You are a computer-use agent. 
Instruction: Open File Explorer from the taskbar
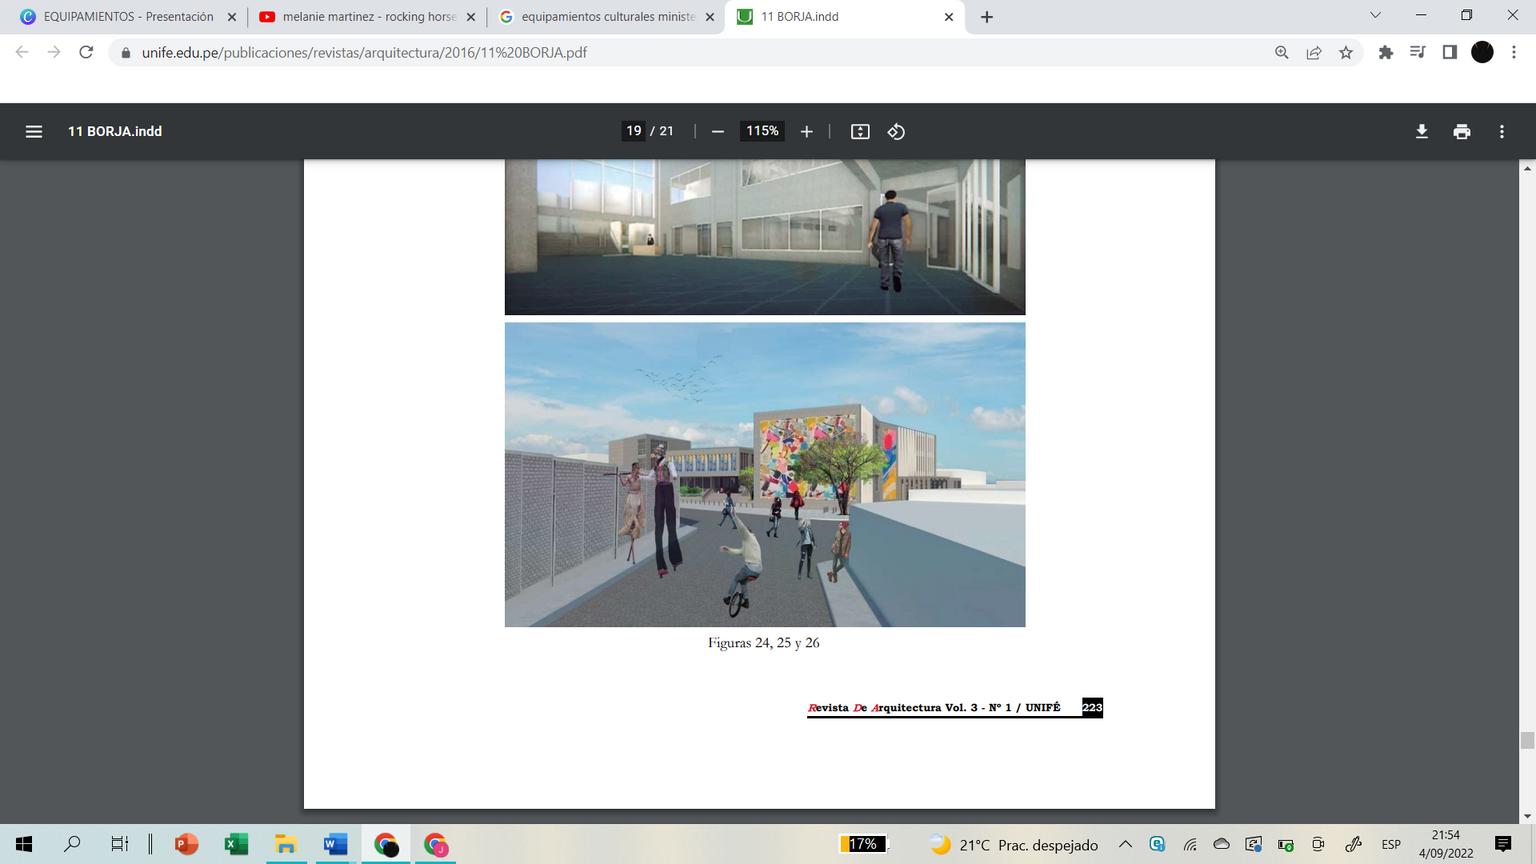click(x=286, y=844)
